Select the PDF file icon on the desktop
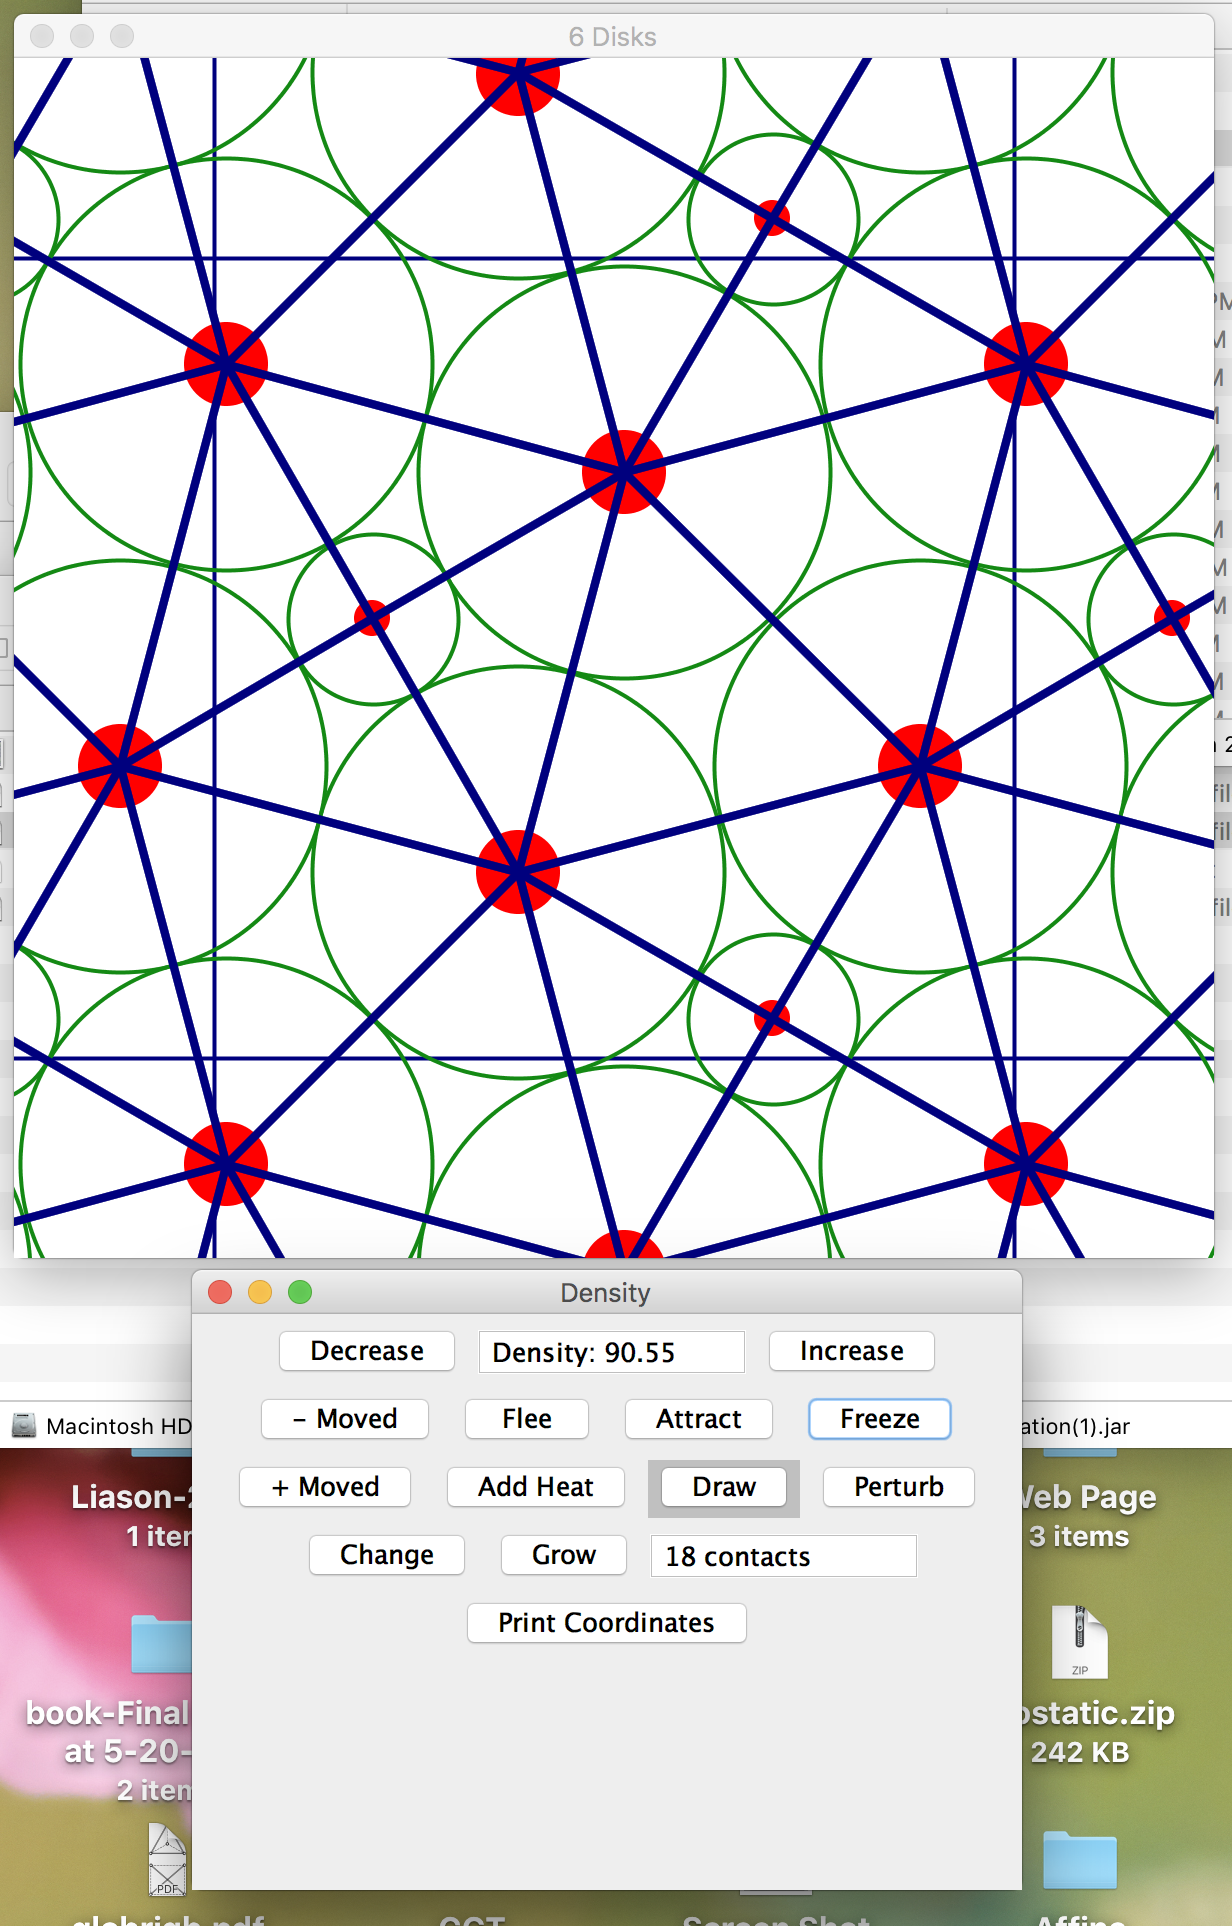This screenshot has height=1926, width=1232. (x=167, y=1859)
